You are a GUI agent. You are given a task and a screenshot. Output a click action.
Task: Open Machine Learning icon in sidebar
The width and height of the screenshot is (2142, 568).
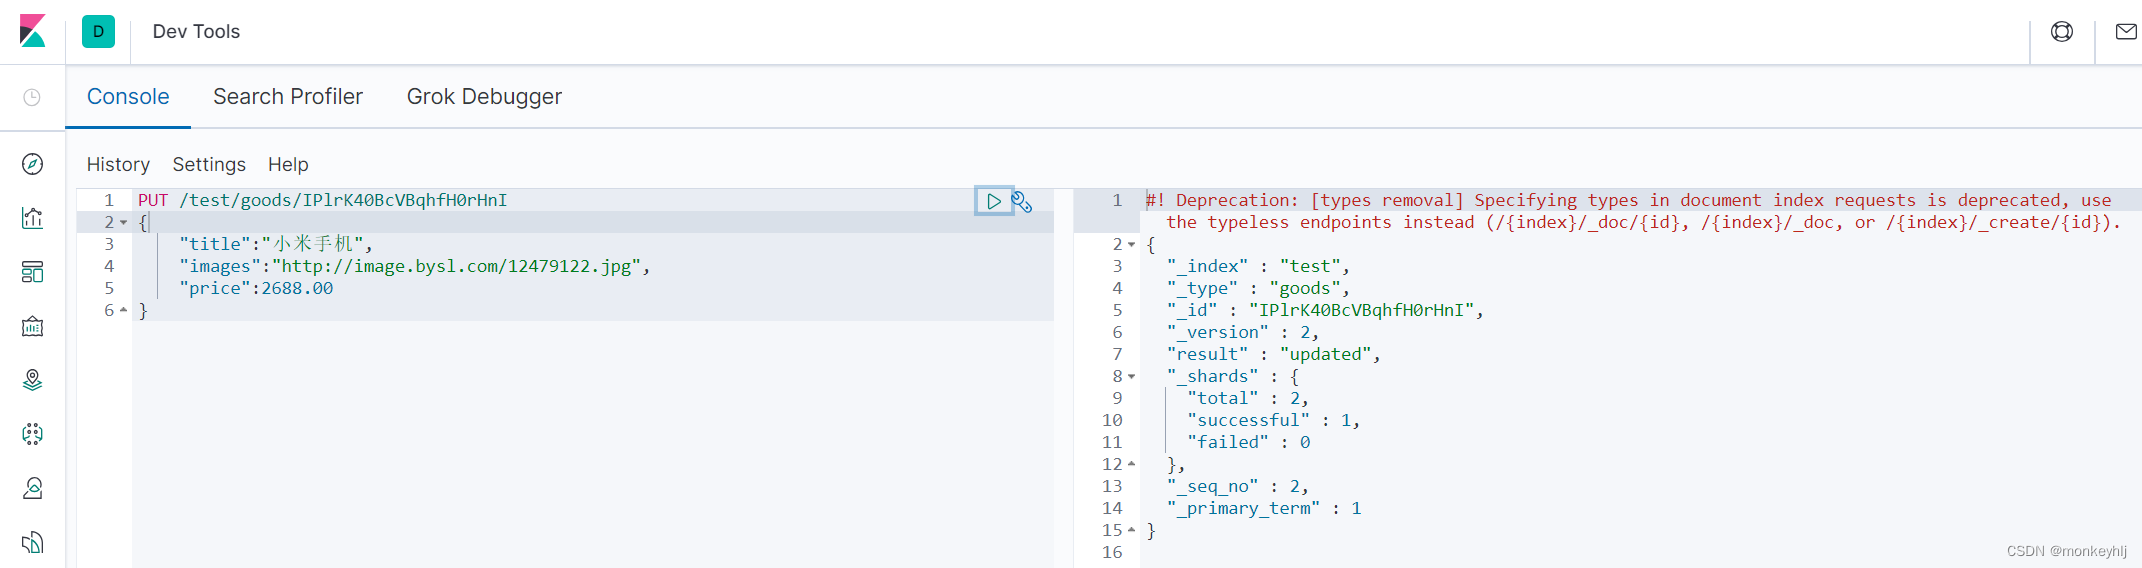(x=32, y=434)
